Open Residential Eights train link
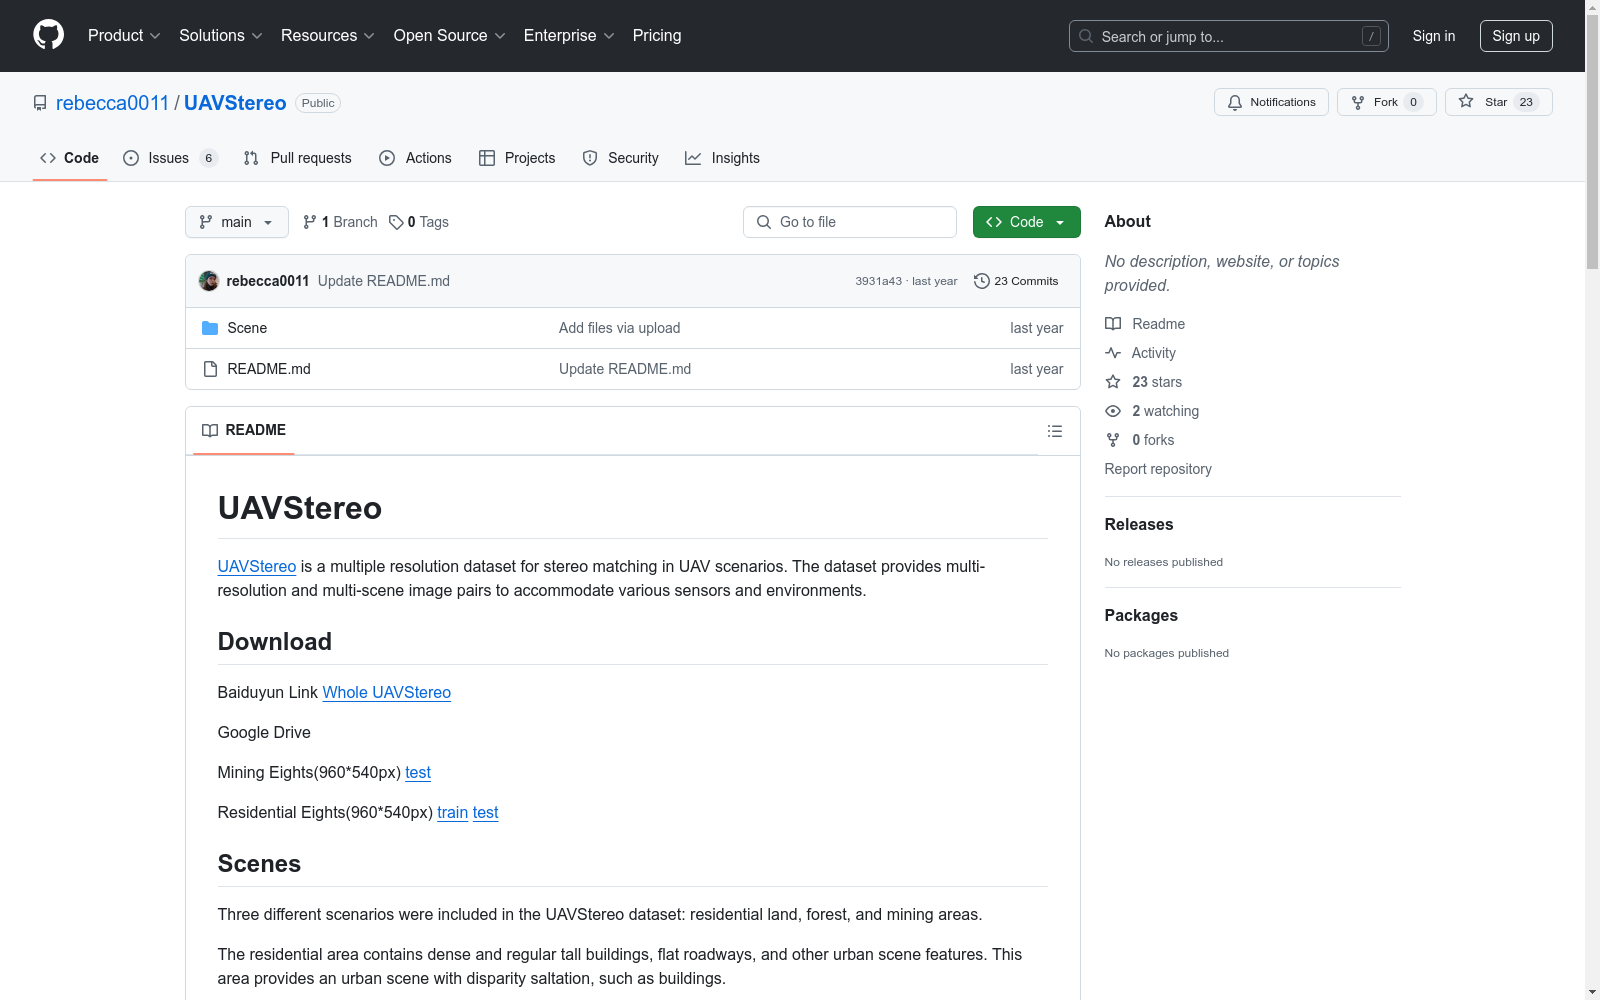Viewport: 1600px width, 1000px height. 453,812
